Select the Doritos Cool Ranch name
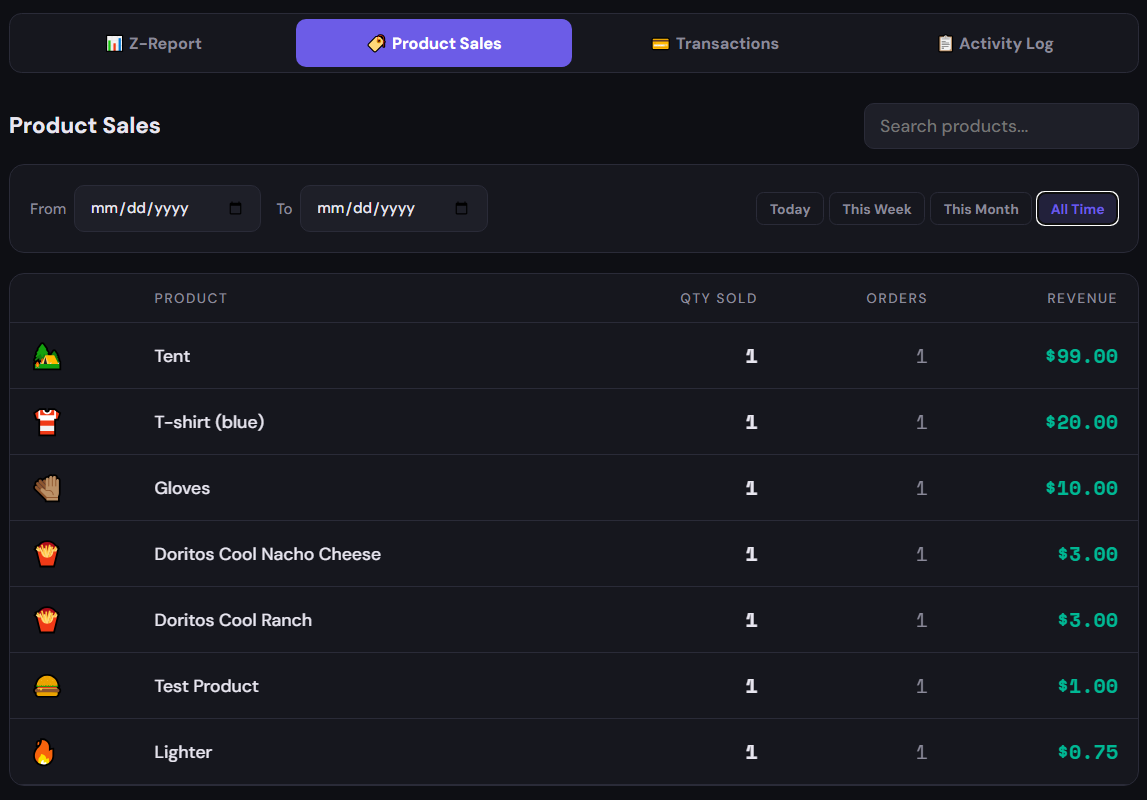 (233, 620)
